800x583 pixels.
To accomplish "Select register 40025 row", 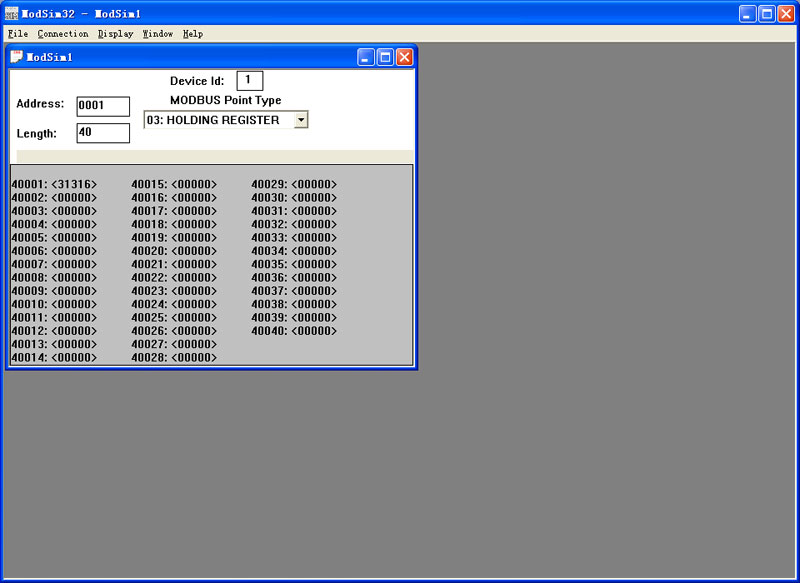I will [x=174, y=317].
